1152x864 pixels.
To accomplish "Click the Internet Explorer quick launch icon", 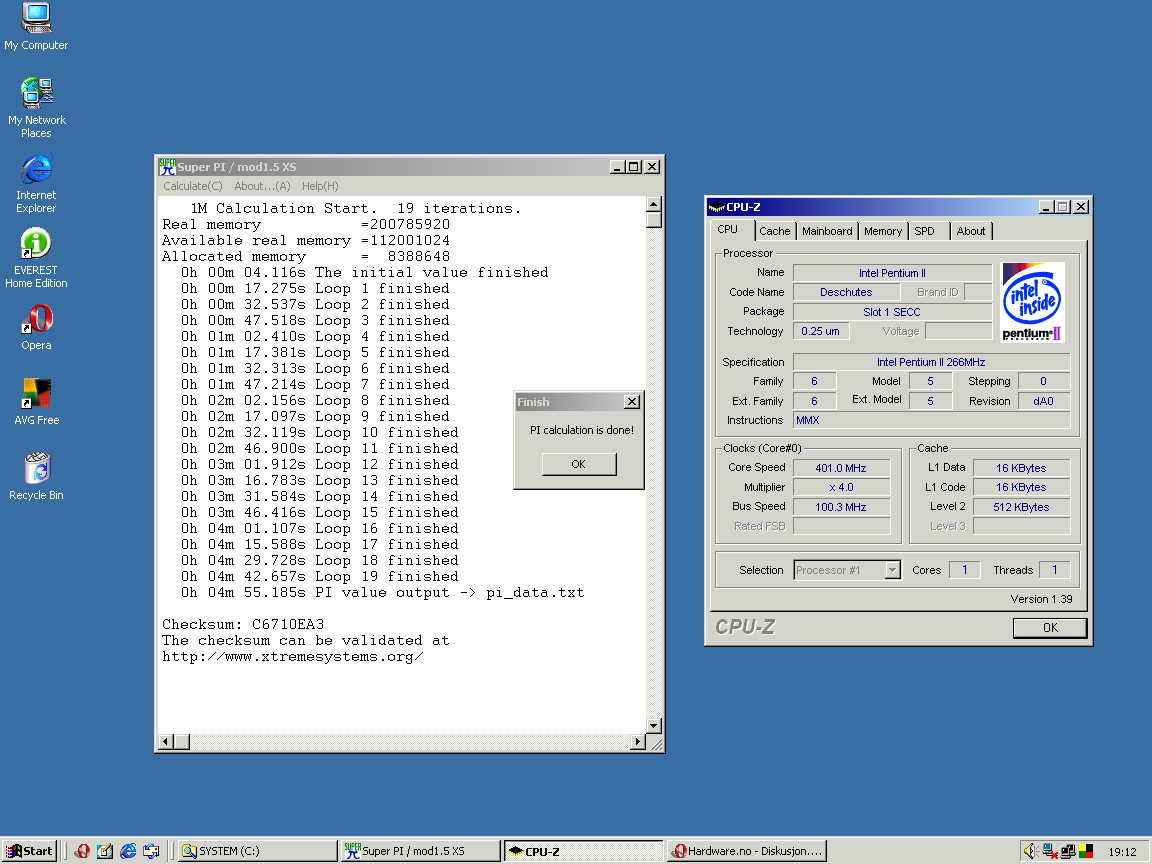I will (x=128, y=851).
